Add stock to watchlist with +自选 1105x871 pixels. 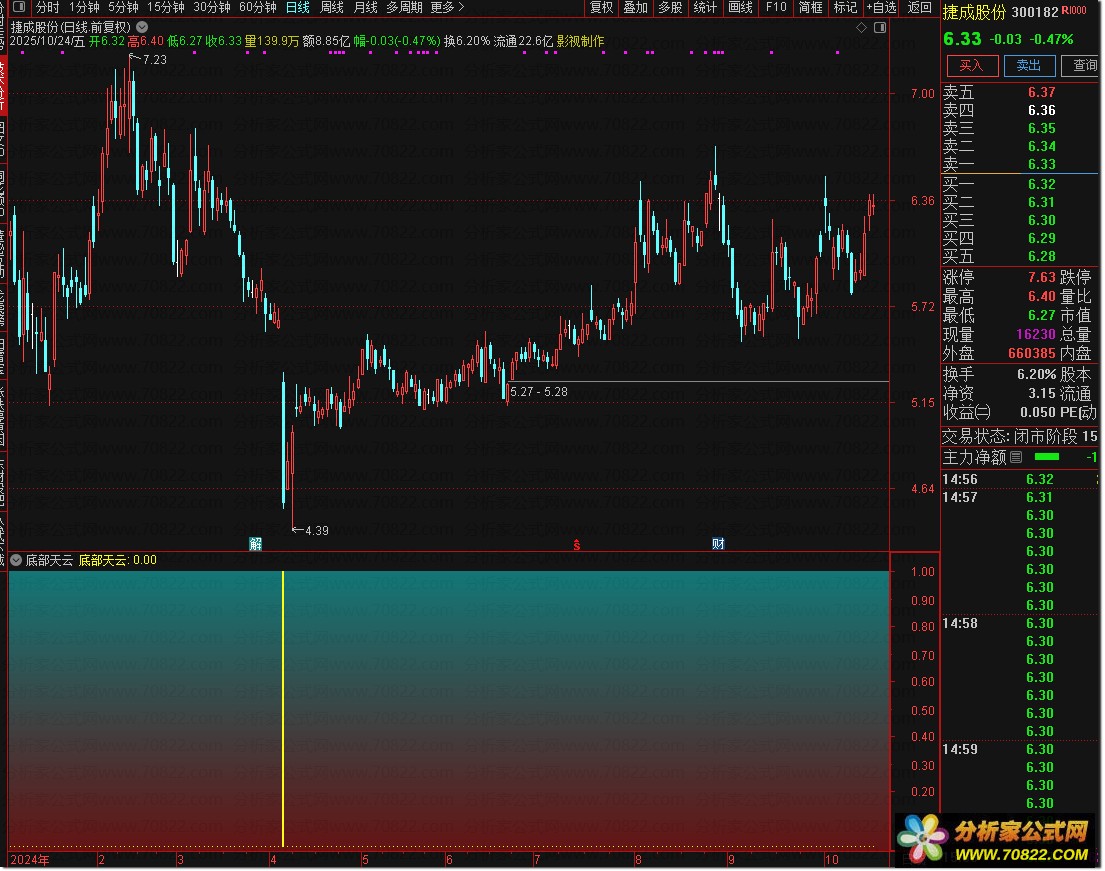point(882,7)
